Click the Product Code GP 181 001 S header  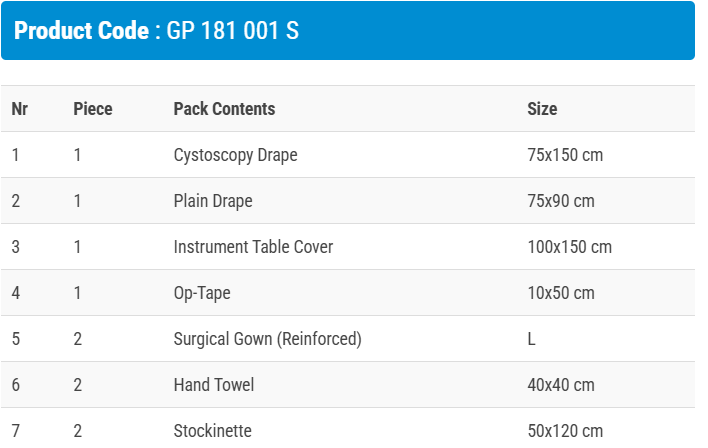point(157,30)
